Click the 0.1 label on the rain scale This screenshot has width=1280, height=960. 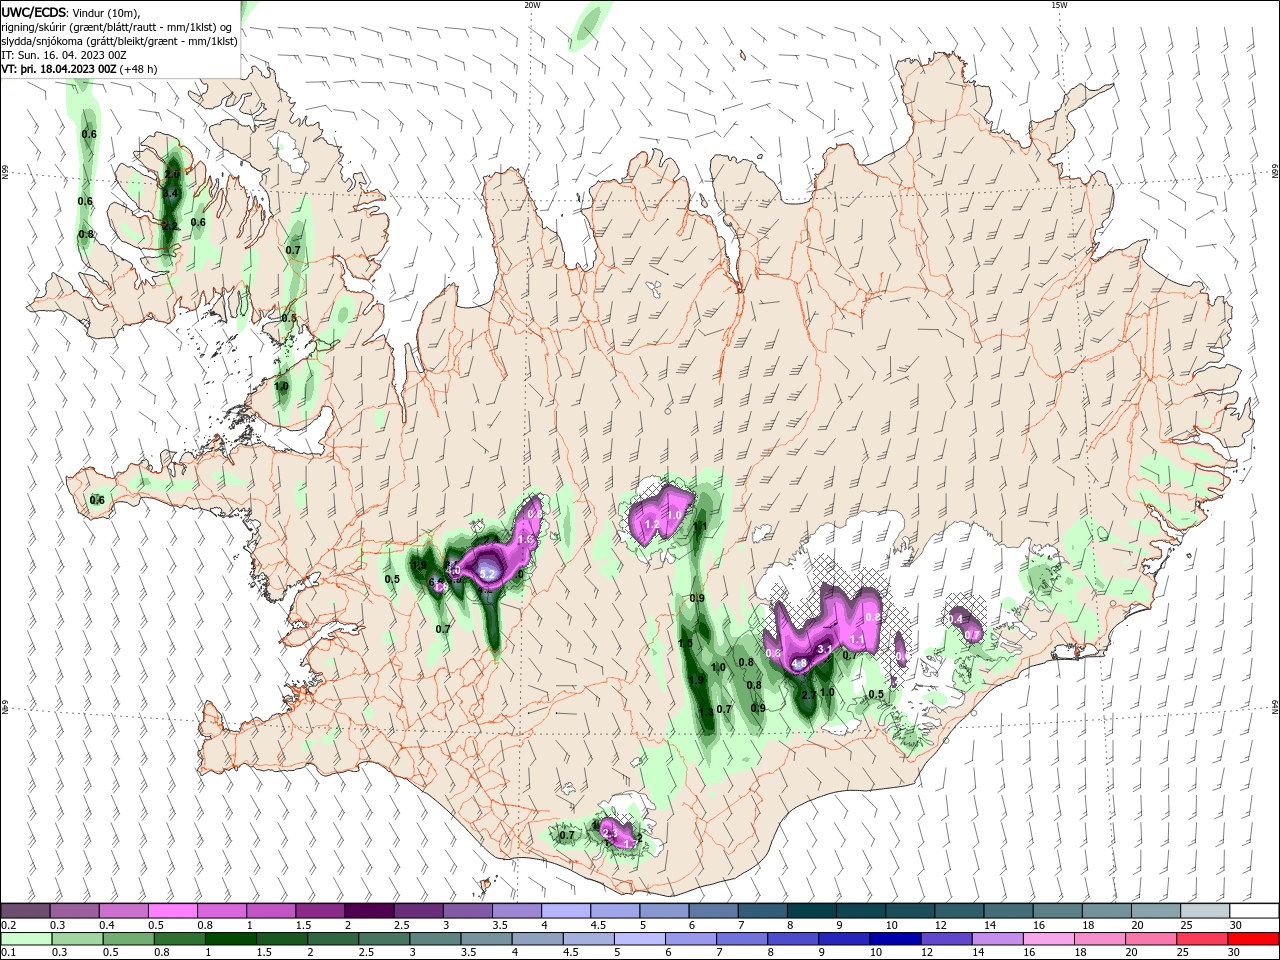(x=8, y=953)
